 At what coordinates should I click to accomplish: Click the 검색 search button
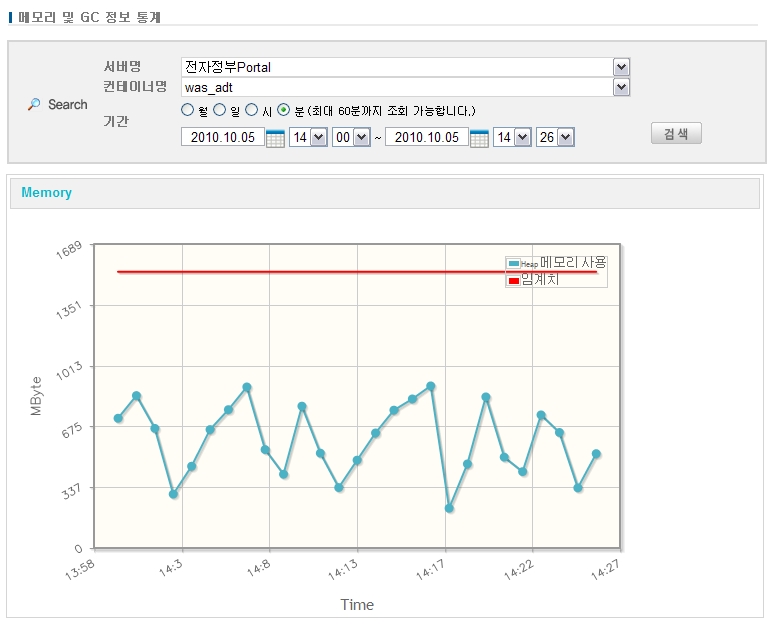tap(676, 134)
